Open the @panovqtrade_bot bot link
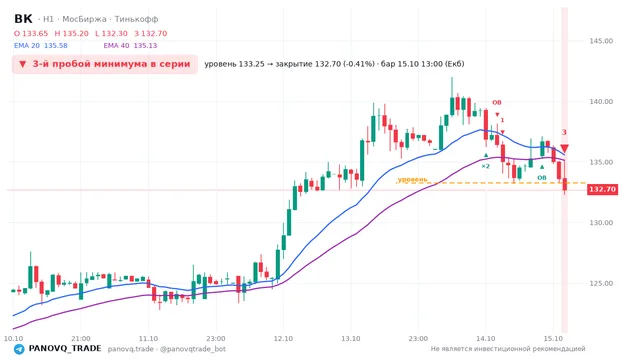Image resolution: width=640 pixels, height=360 pixels. click(193, 349)
